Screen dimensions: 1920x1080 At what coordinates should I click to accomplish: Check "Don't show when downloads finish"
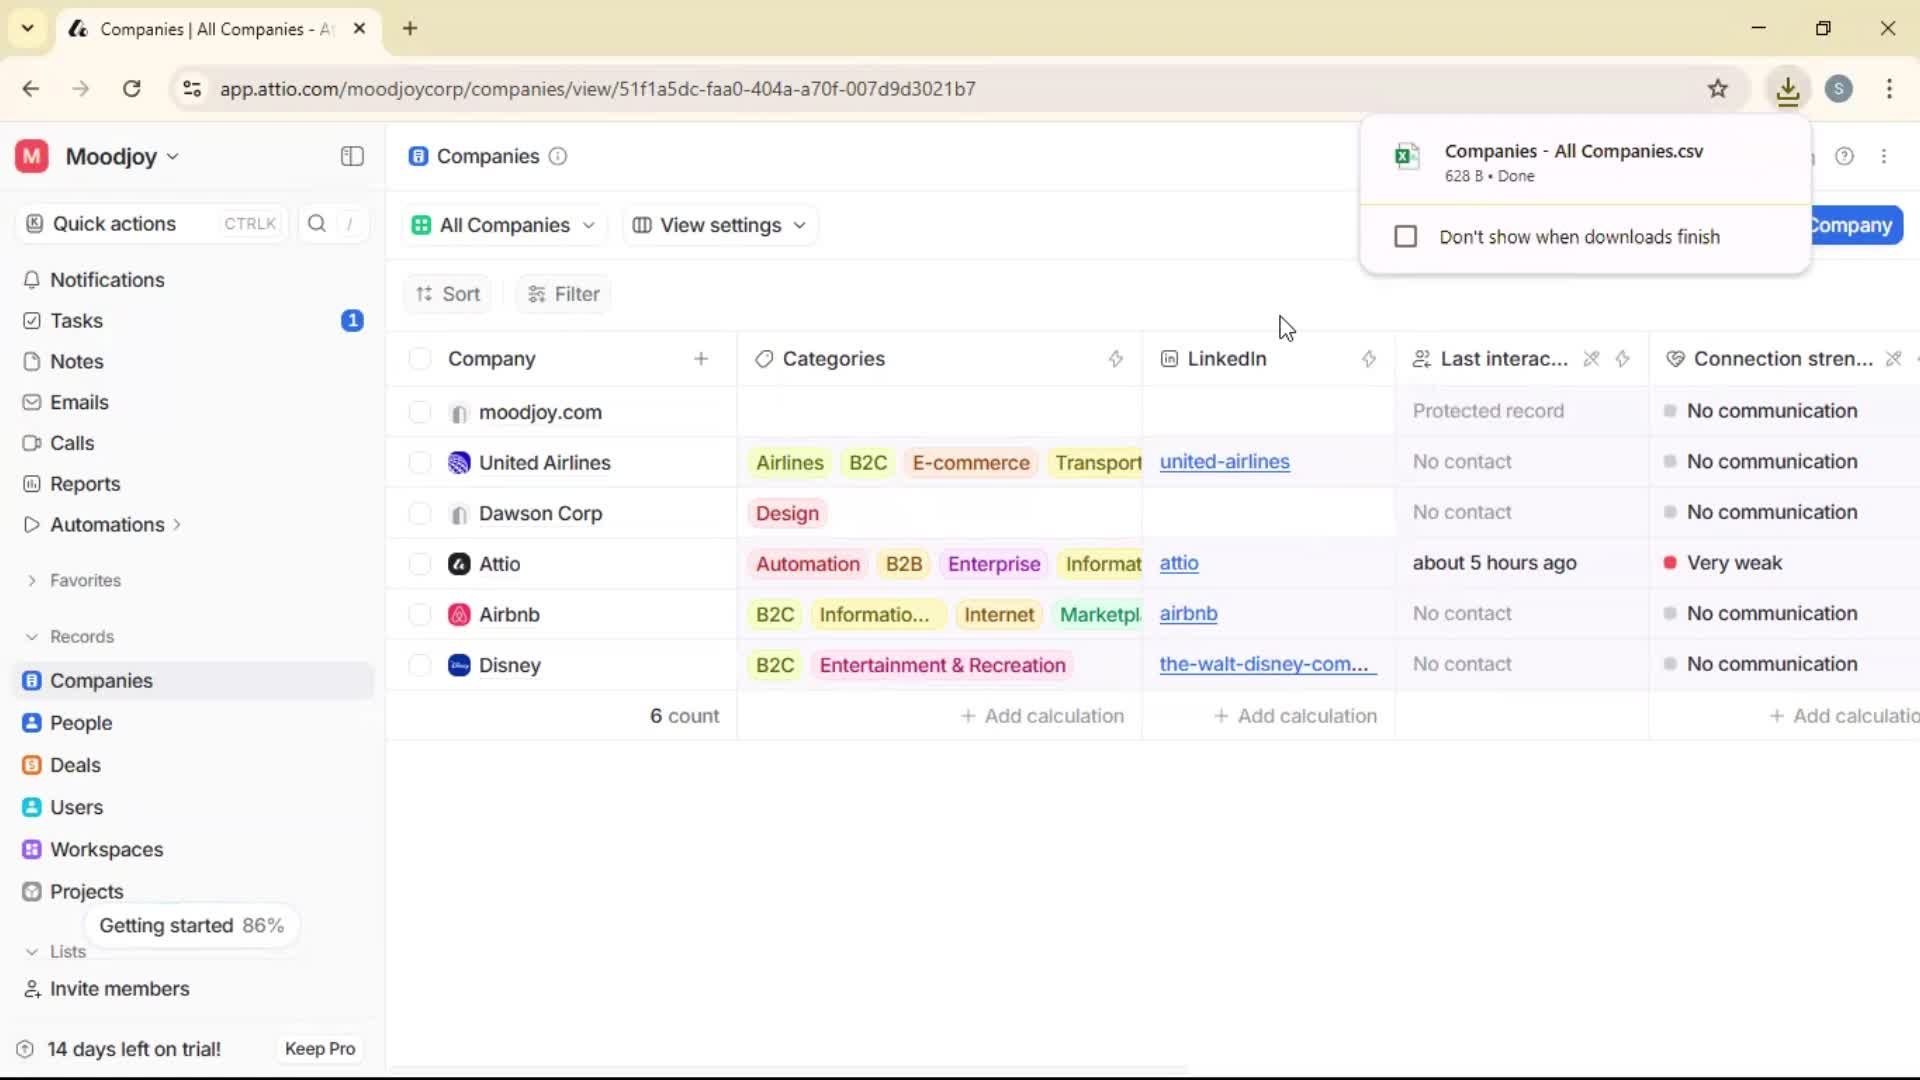1405,236
